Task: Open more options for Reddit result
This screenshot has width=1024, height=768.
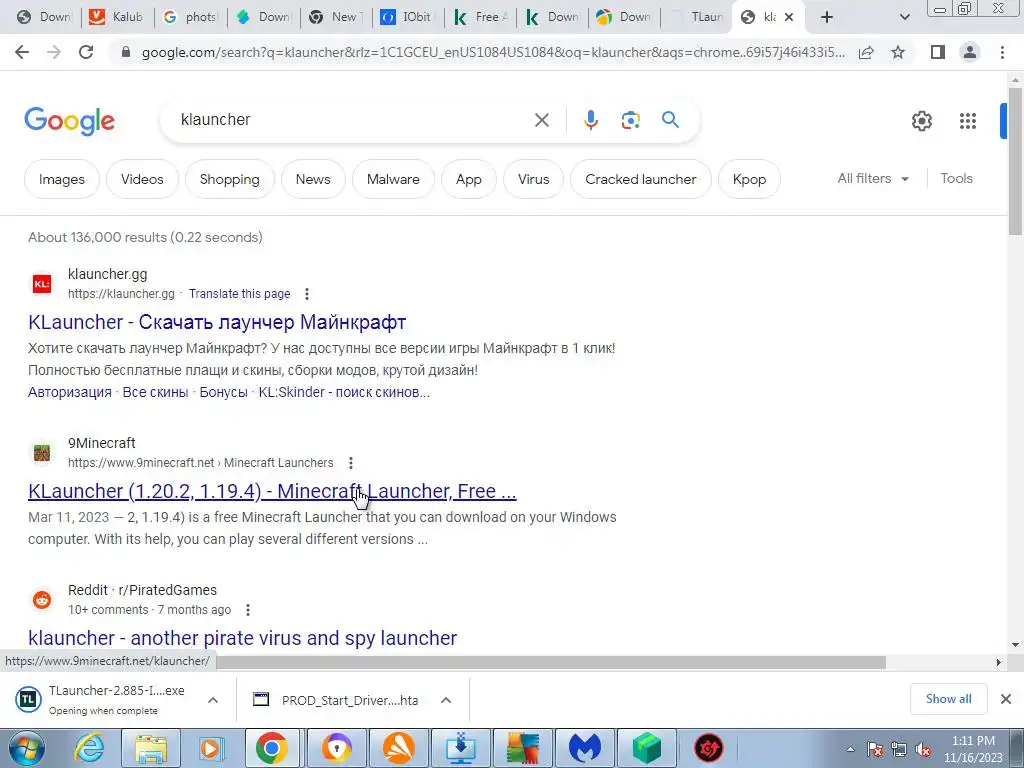Action: click(248, 610)
